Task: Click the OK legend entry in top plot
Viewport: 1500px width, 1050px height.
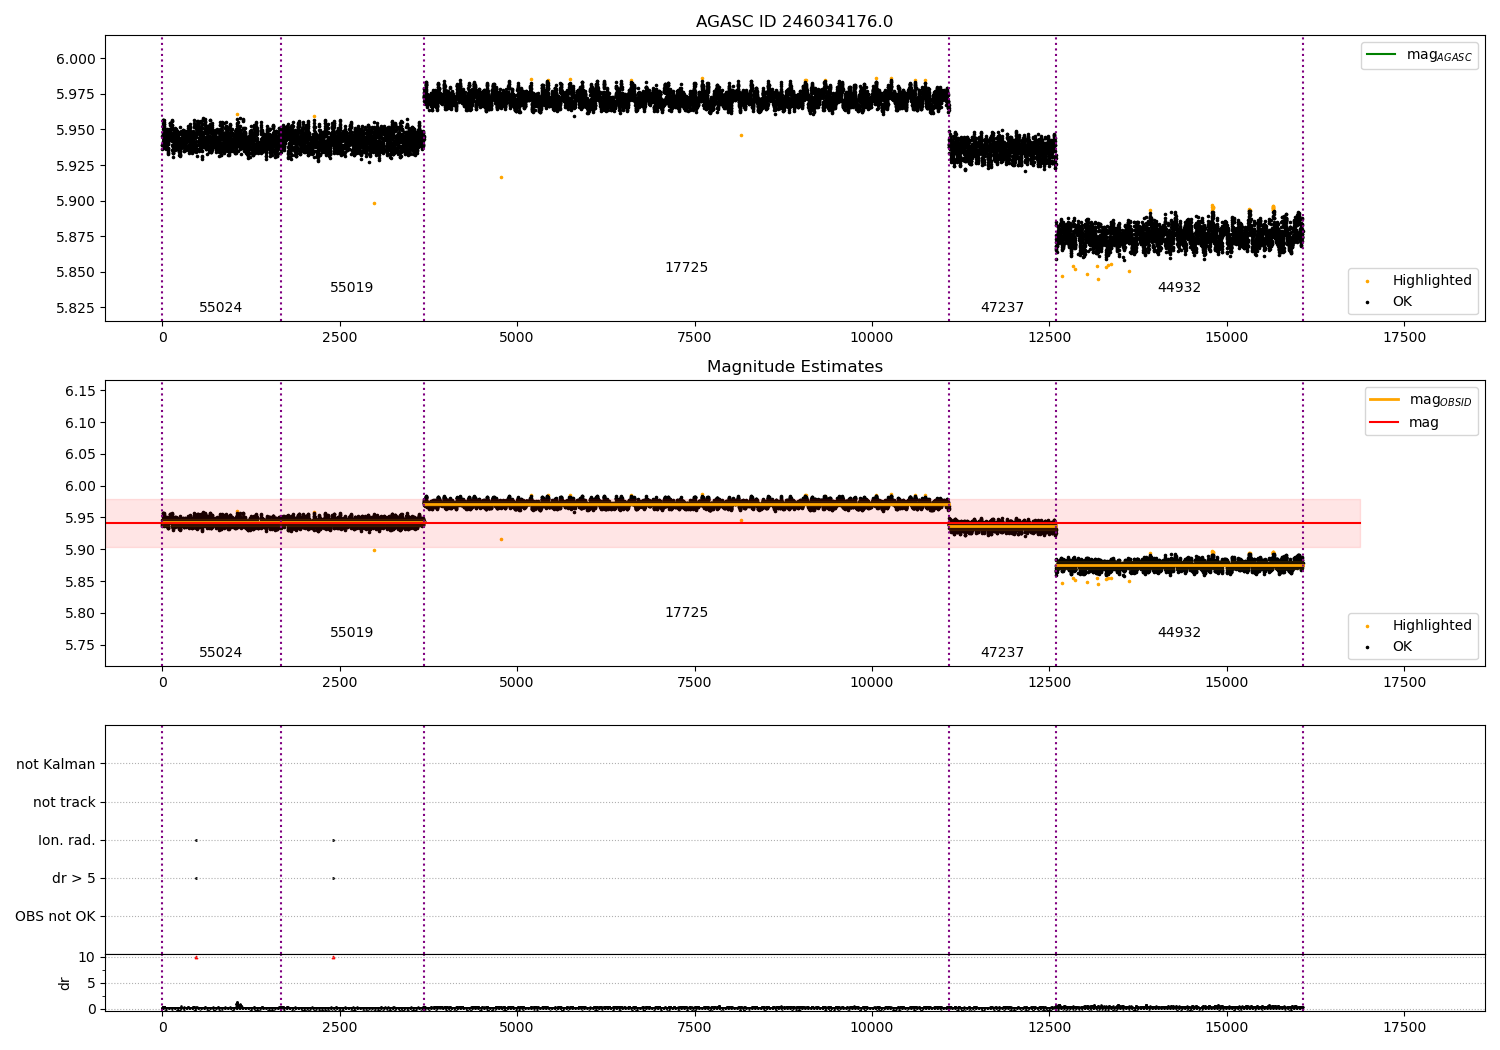Action: pyautogui.click(x=1402, y=302)
